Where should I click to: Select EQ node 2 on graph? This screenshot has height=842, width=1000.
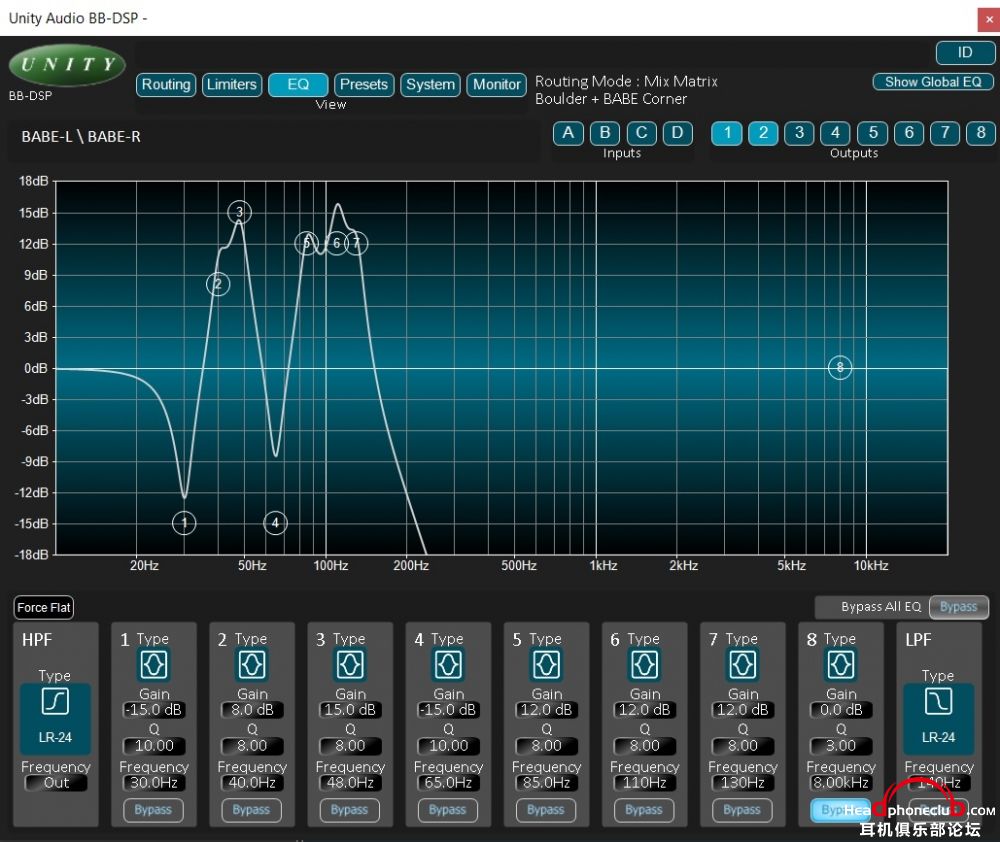point(218,284)
